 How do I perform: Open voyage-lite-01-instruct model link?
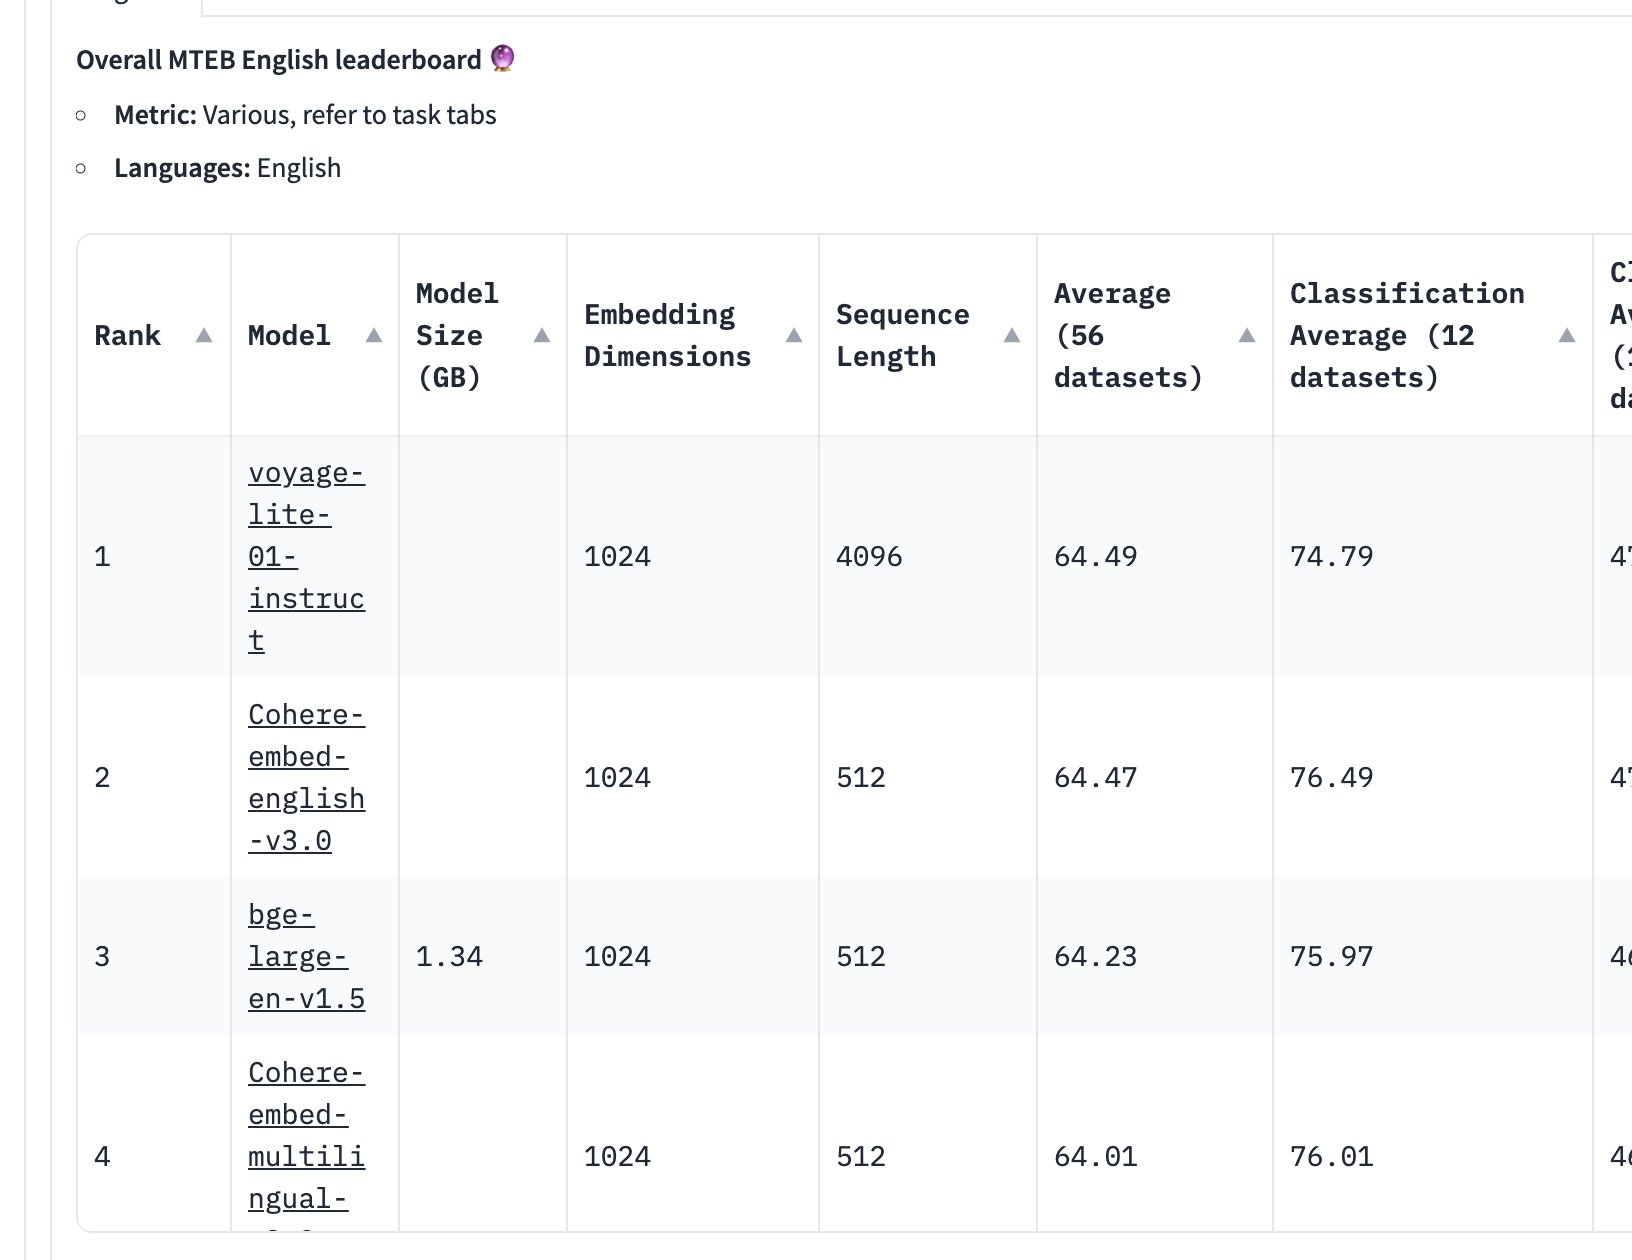[x=306, y=556]
